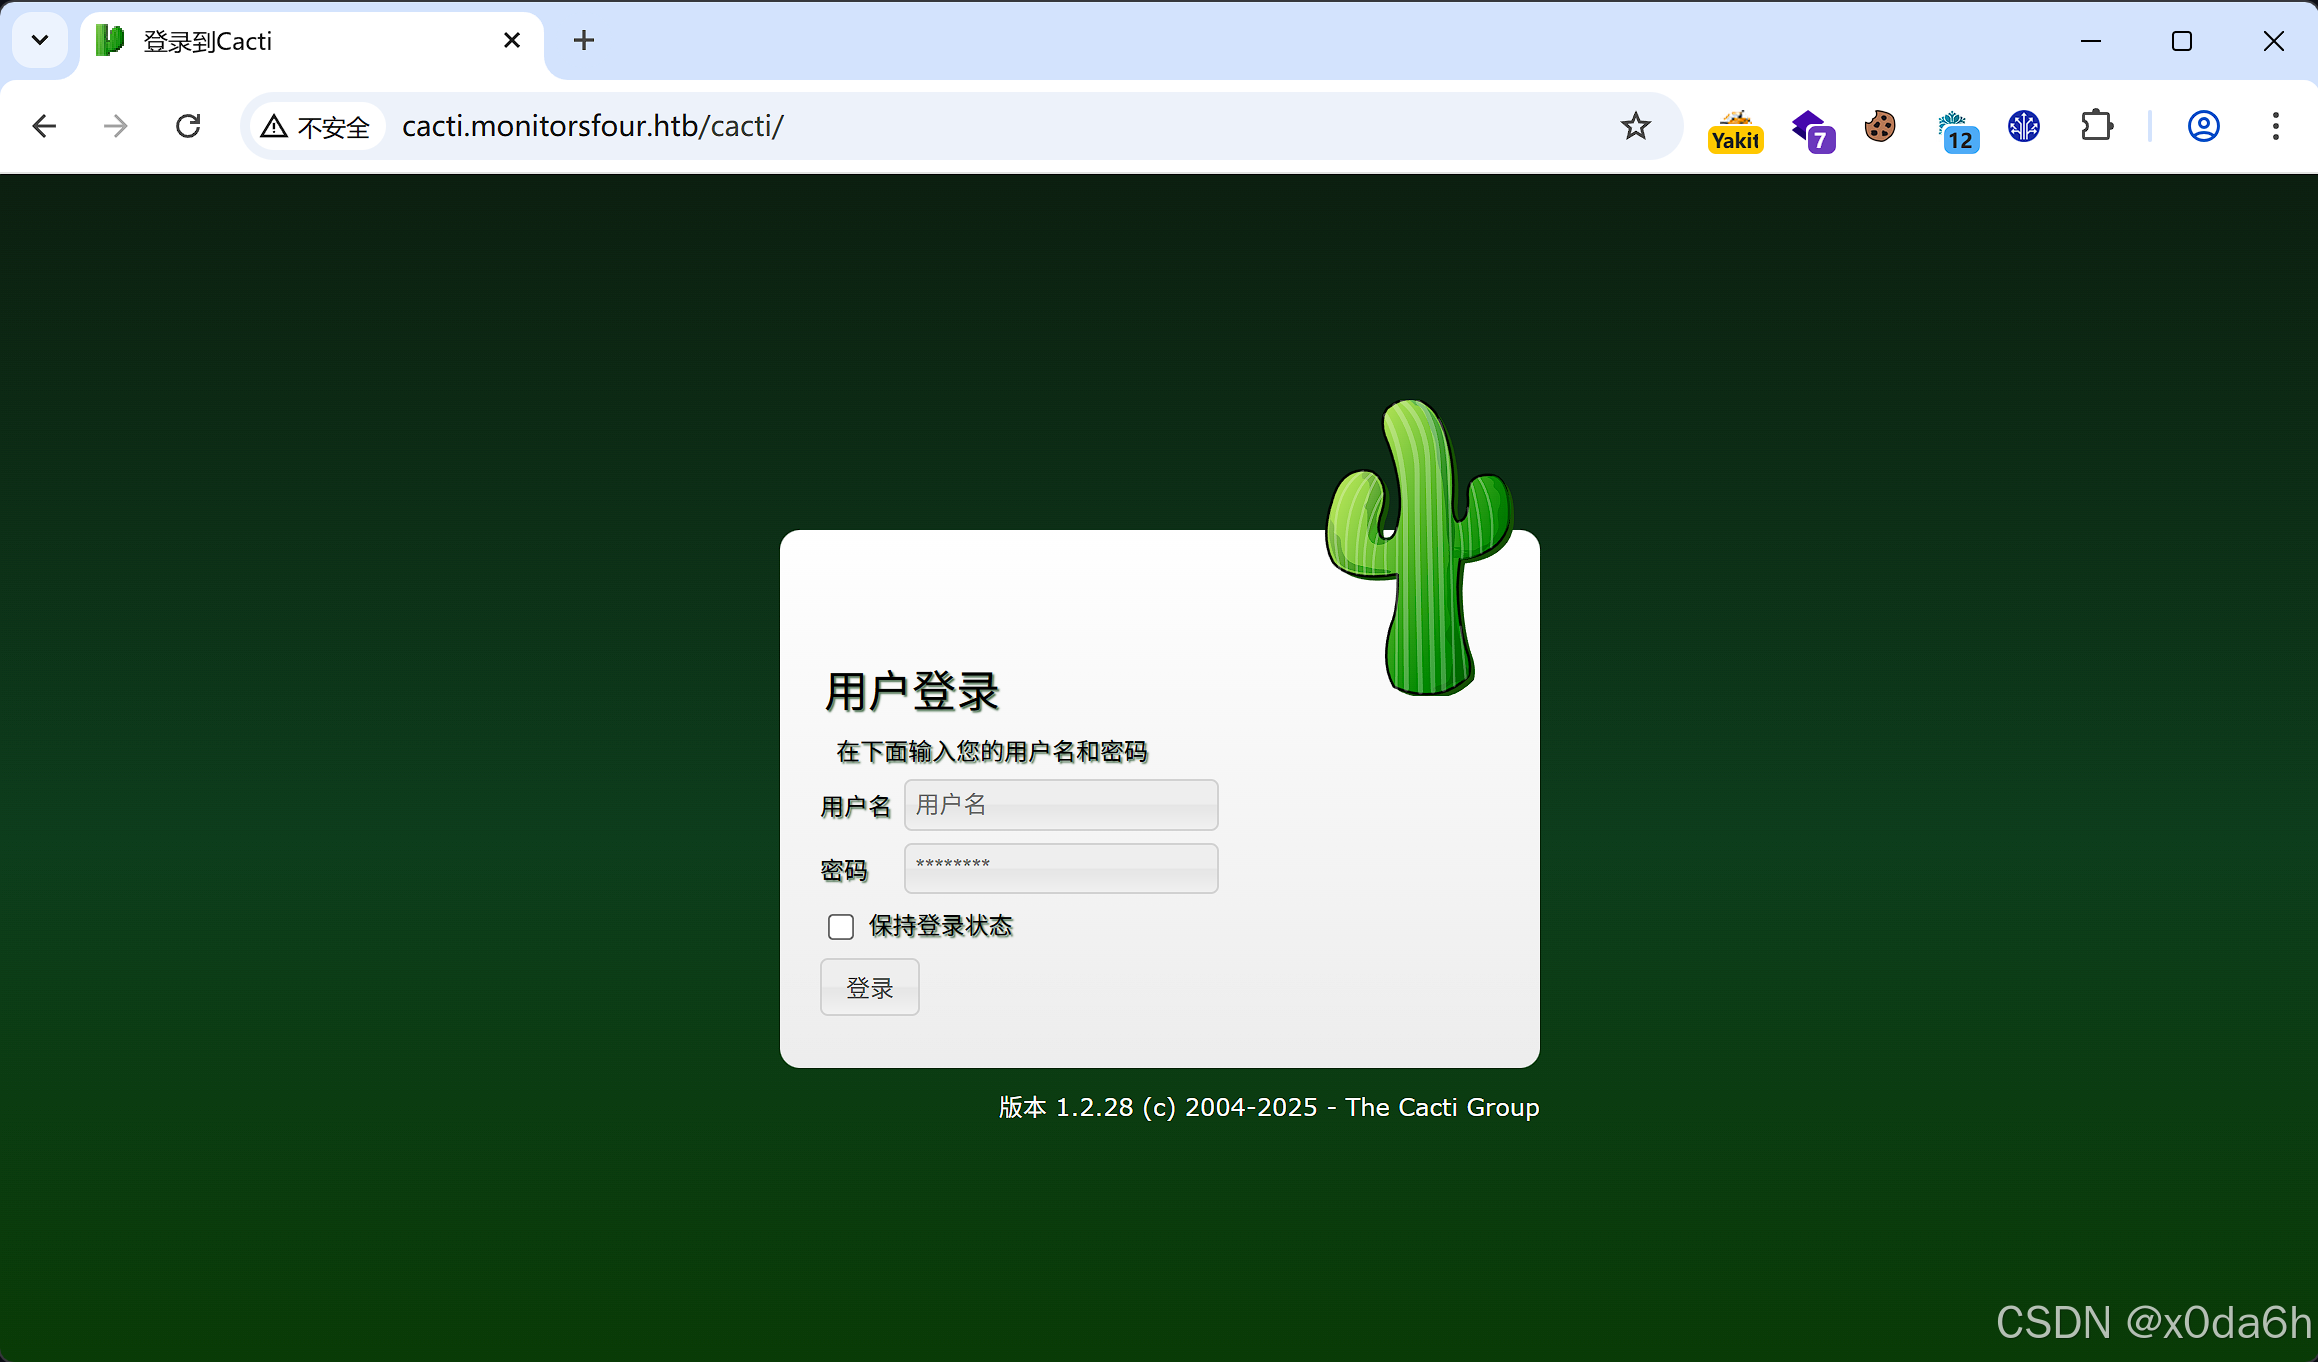This screenshot has height=1362, width=2318.
Task: Go back to the previous page
Action: pos(44,127)
